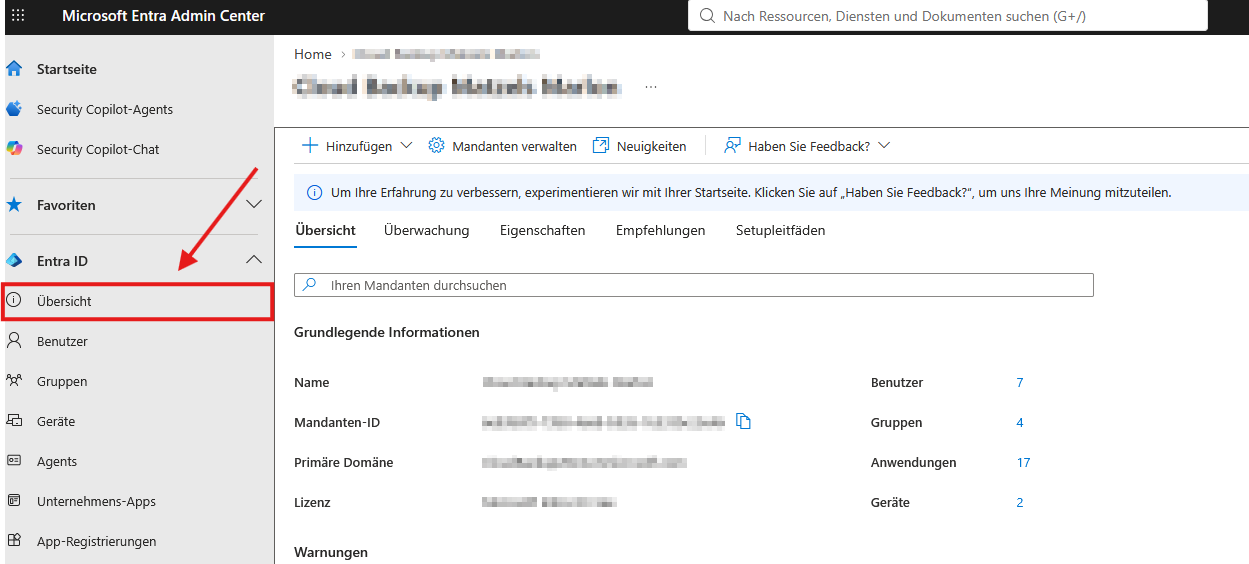Click the Lizenz label

coord(312,502)
